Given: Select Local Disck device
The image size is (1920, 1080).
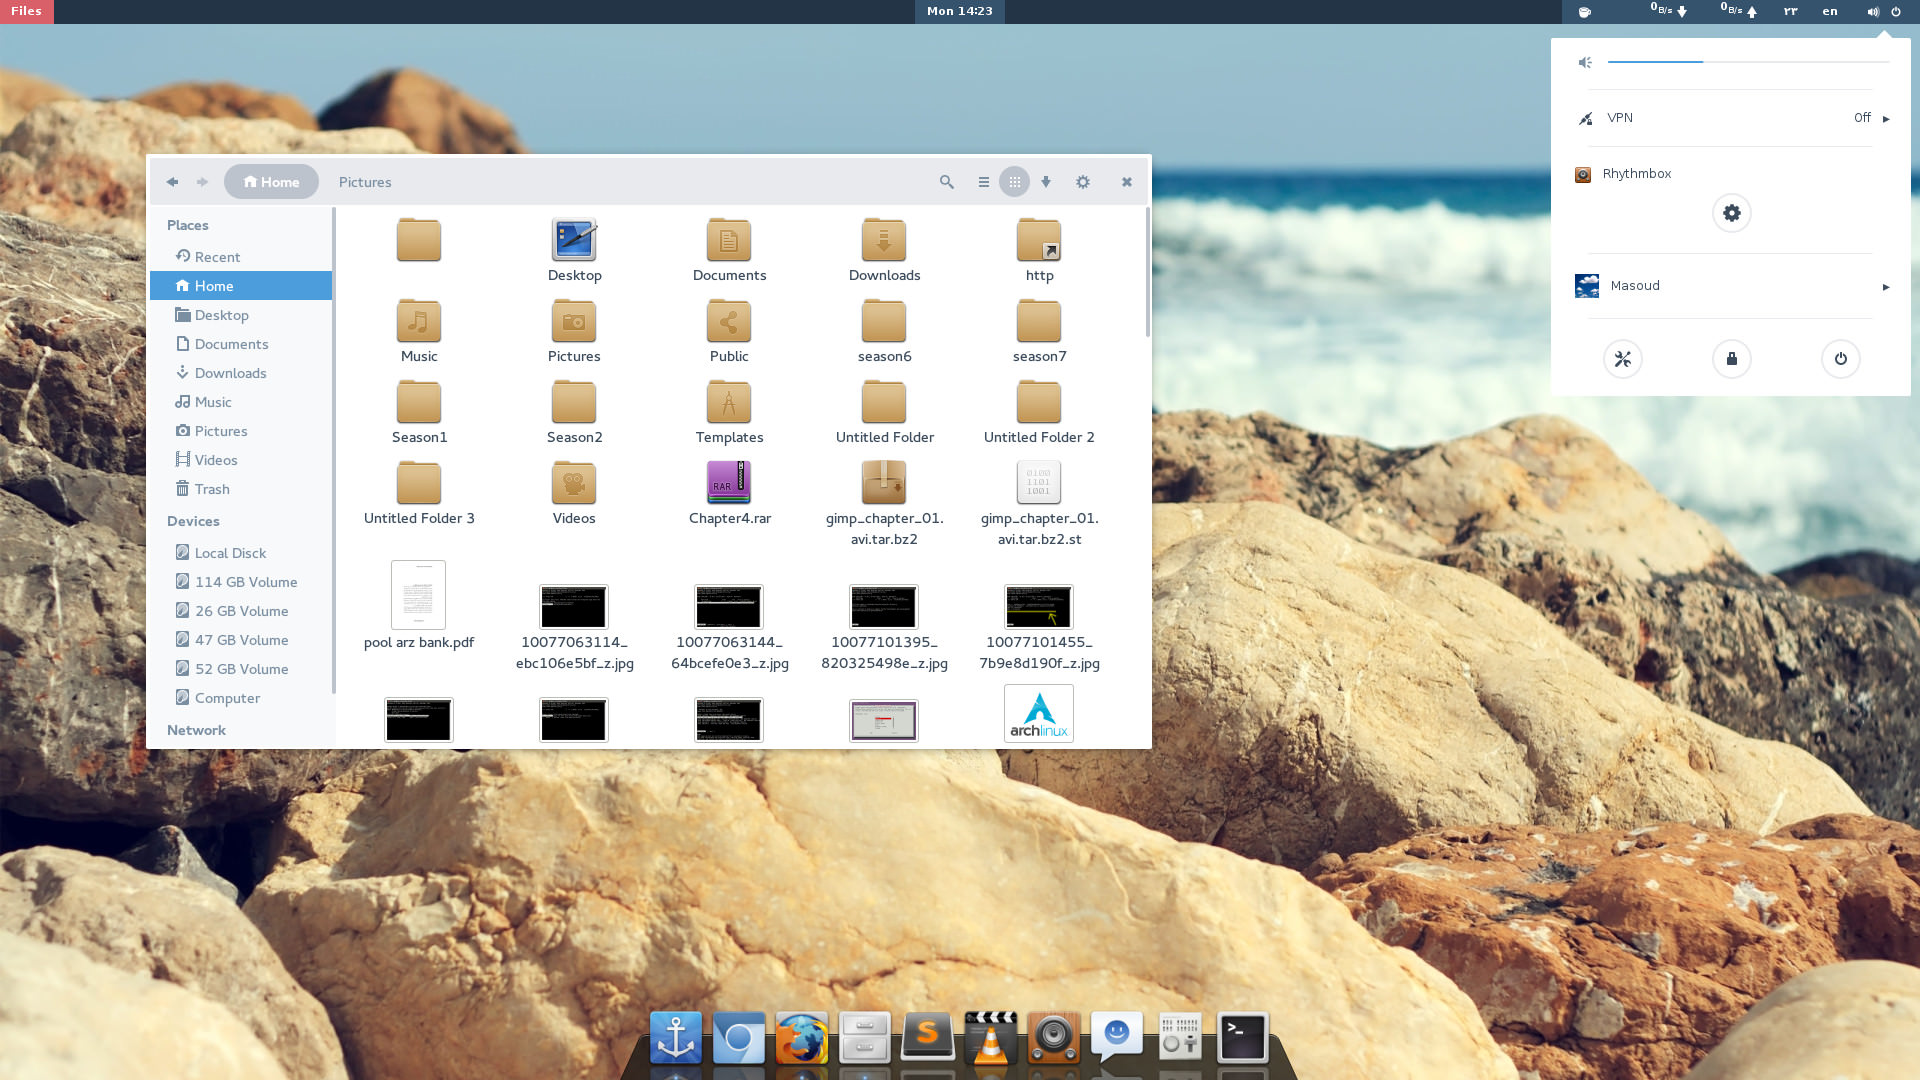Looking at the screenshot, I should [241, 553].
